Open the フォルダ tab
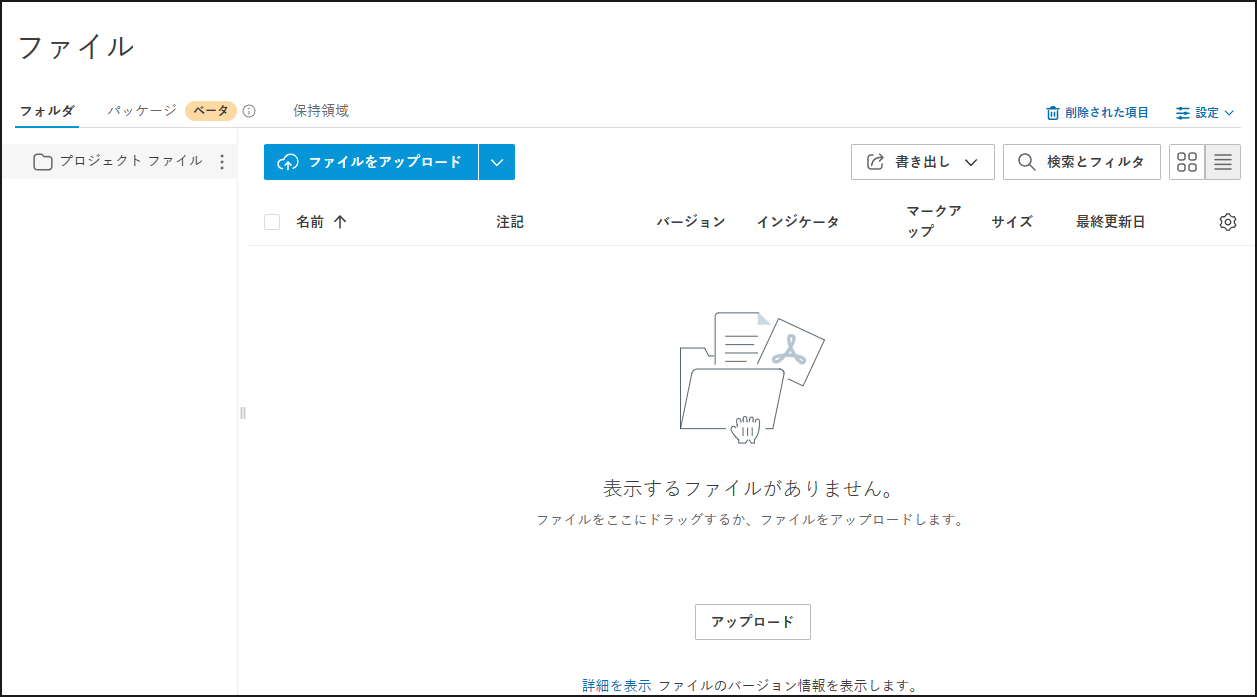Image resolution: width=1257 pixels, height=697 pixels. [x=47, y=111]
